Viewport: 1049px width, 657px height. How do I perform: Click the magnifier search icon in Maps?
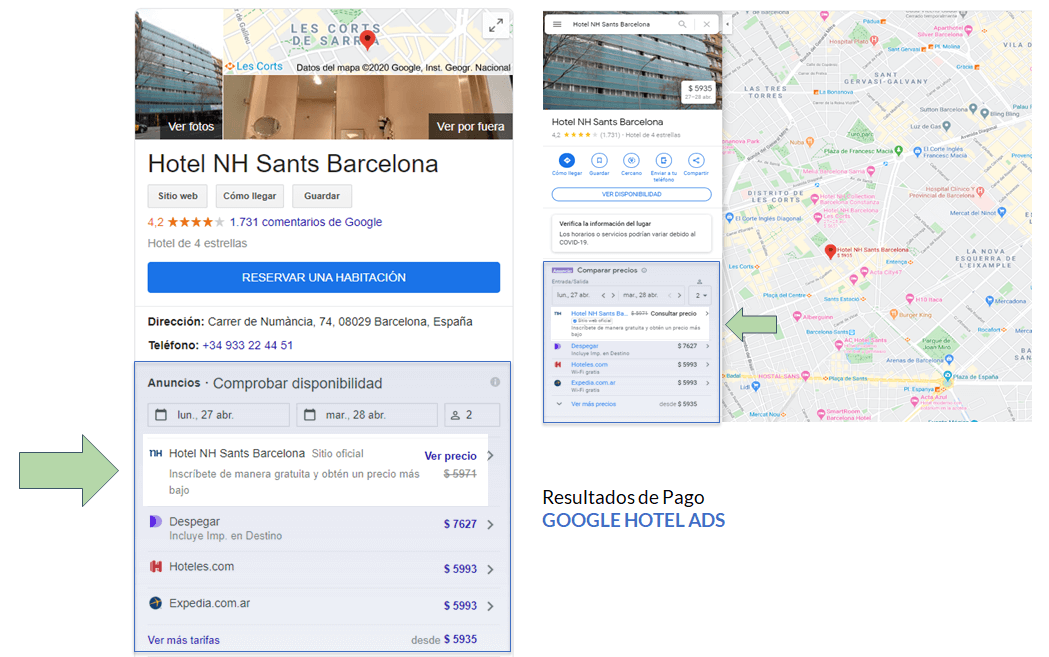[x=682, y=24]
